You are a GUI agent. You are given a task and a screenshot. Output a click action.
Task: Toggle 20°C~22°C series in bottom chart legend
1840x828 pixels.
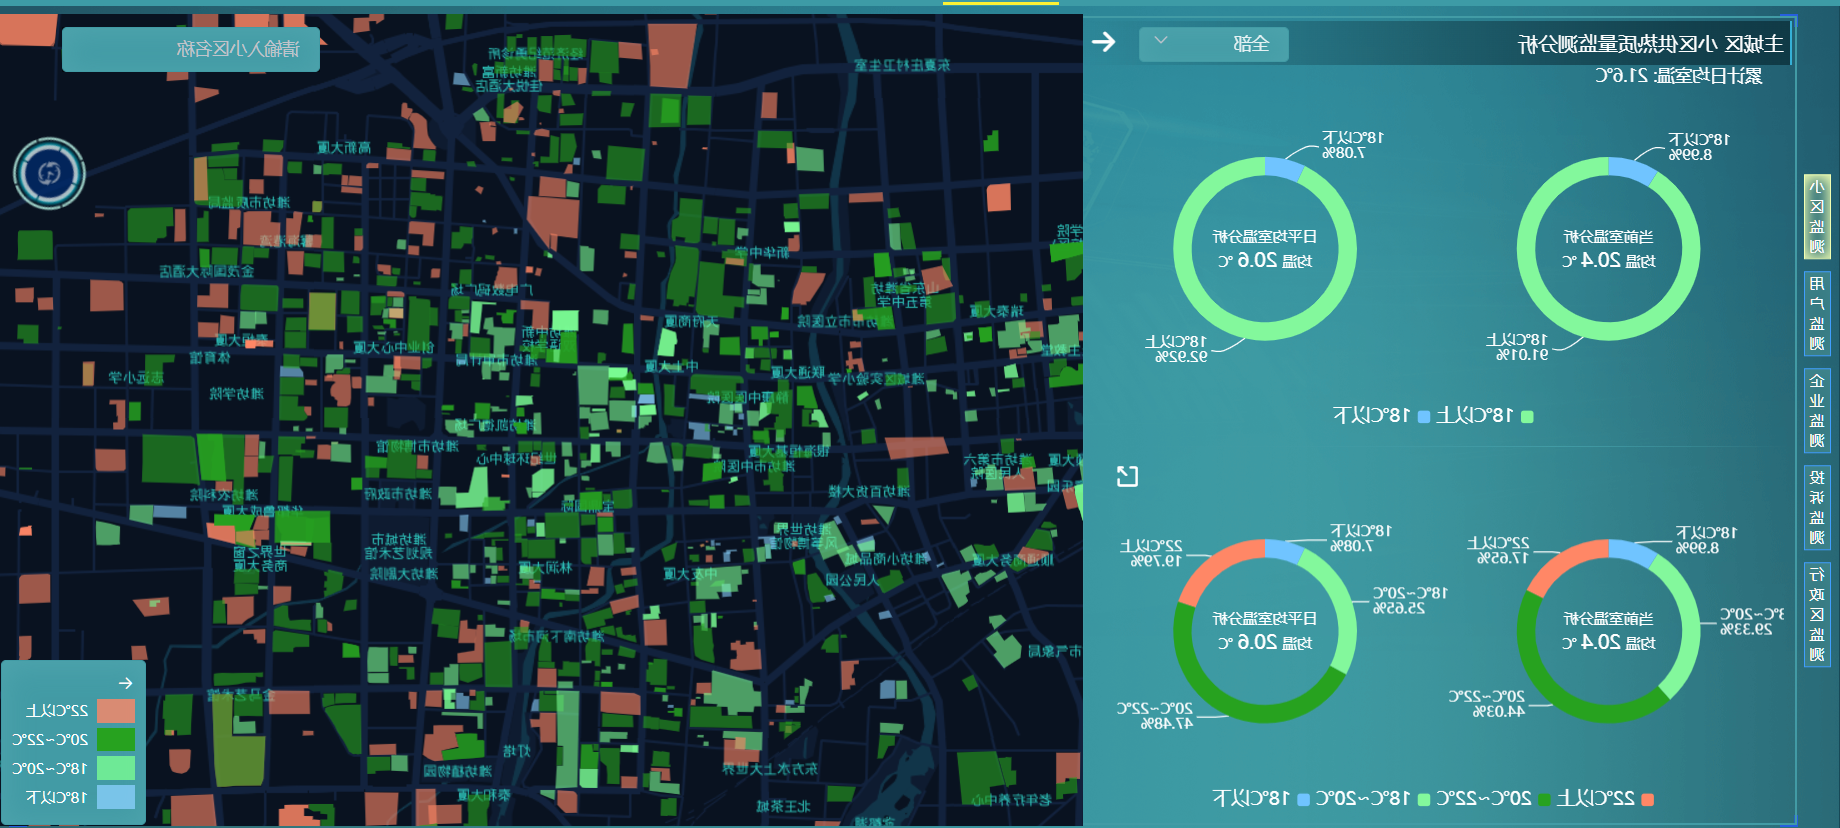point(1493,798)
